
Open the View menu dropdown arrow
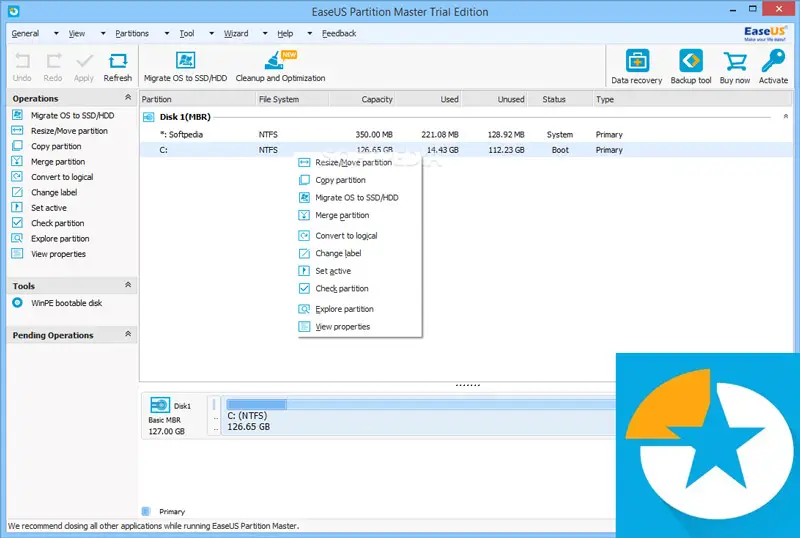[x=103, y=33]
